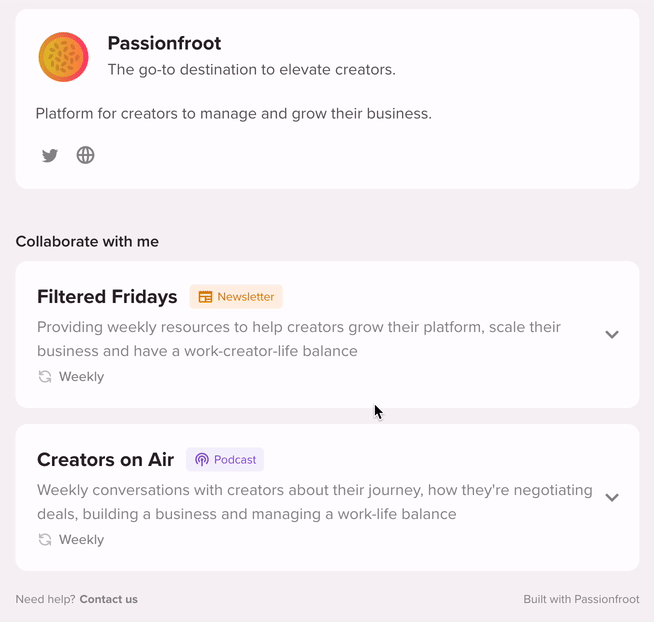Click the Filtered Fridays description text
The width and height of the screenshot is (654, 622).
(x=298, y=339)
